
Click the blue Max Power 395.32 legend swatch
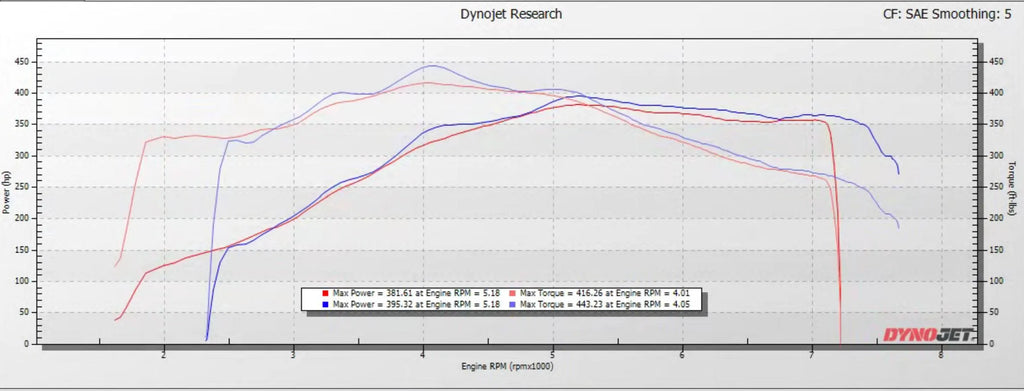325,304
